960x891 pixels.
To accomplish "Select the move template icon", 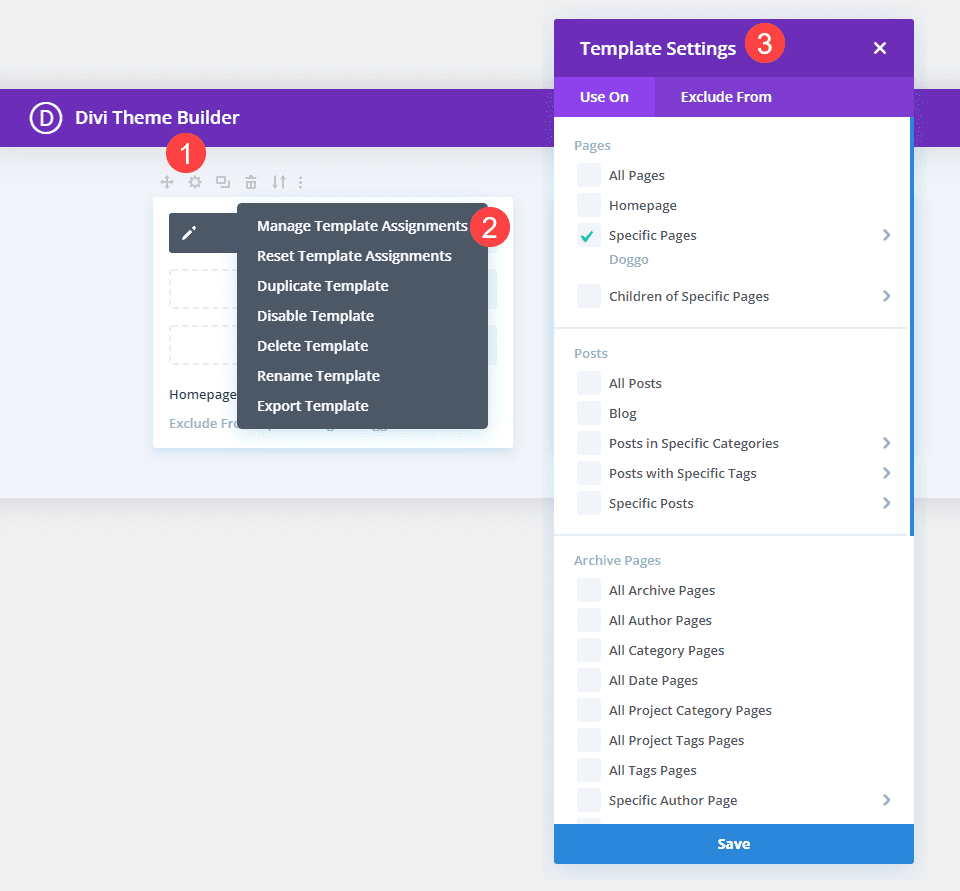I will [166, 182].
